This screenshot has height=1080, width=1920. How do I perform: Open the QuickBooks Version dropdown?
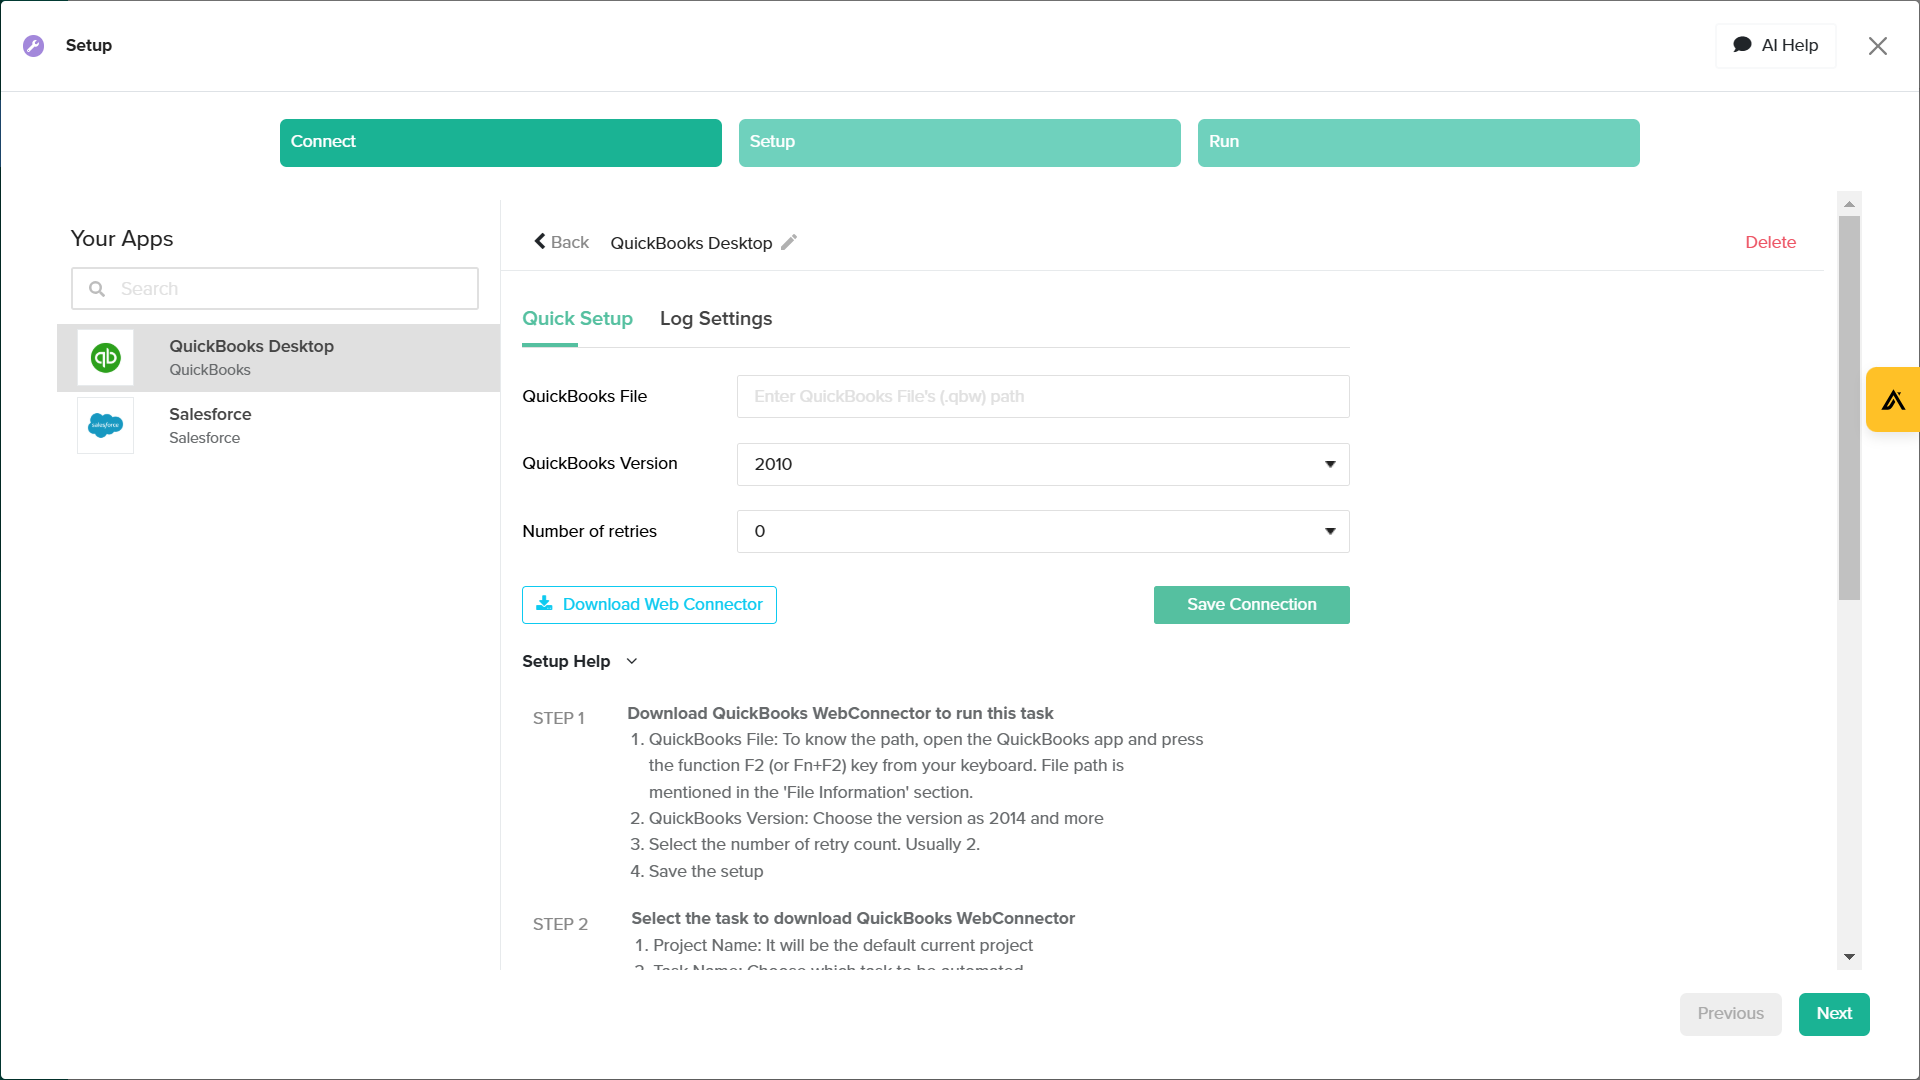1042,464
